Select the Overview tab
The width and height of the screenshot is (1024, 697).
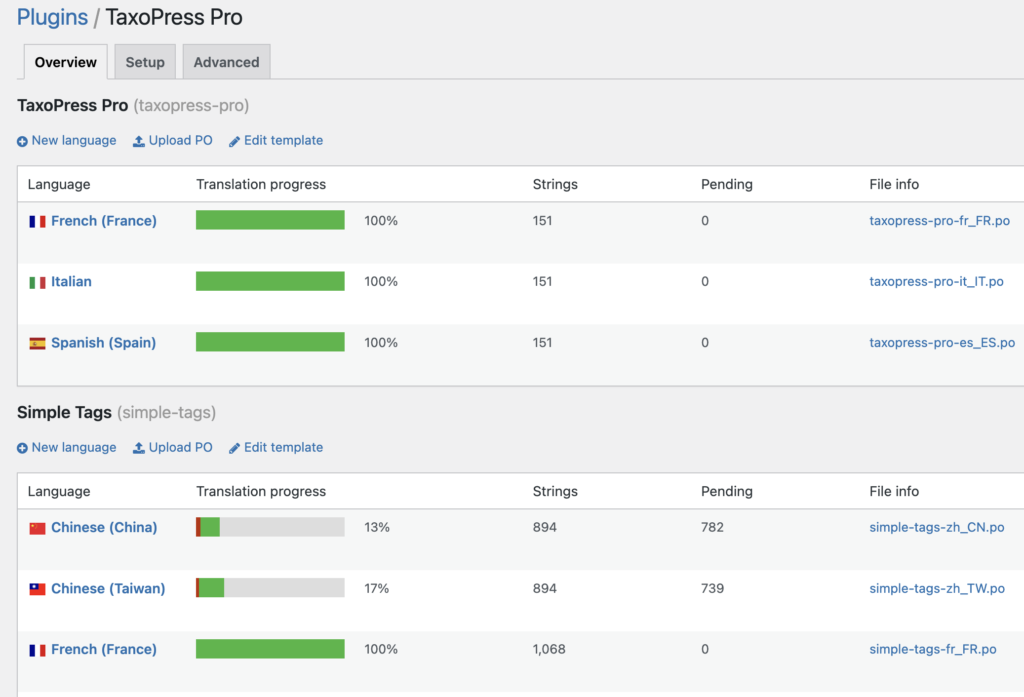tap(65, 62)
